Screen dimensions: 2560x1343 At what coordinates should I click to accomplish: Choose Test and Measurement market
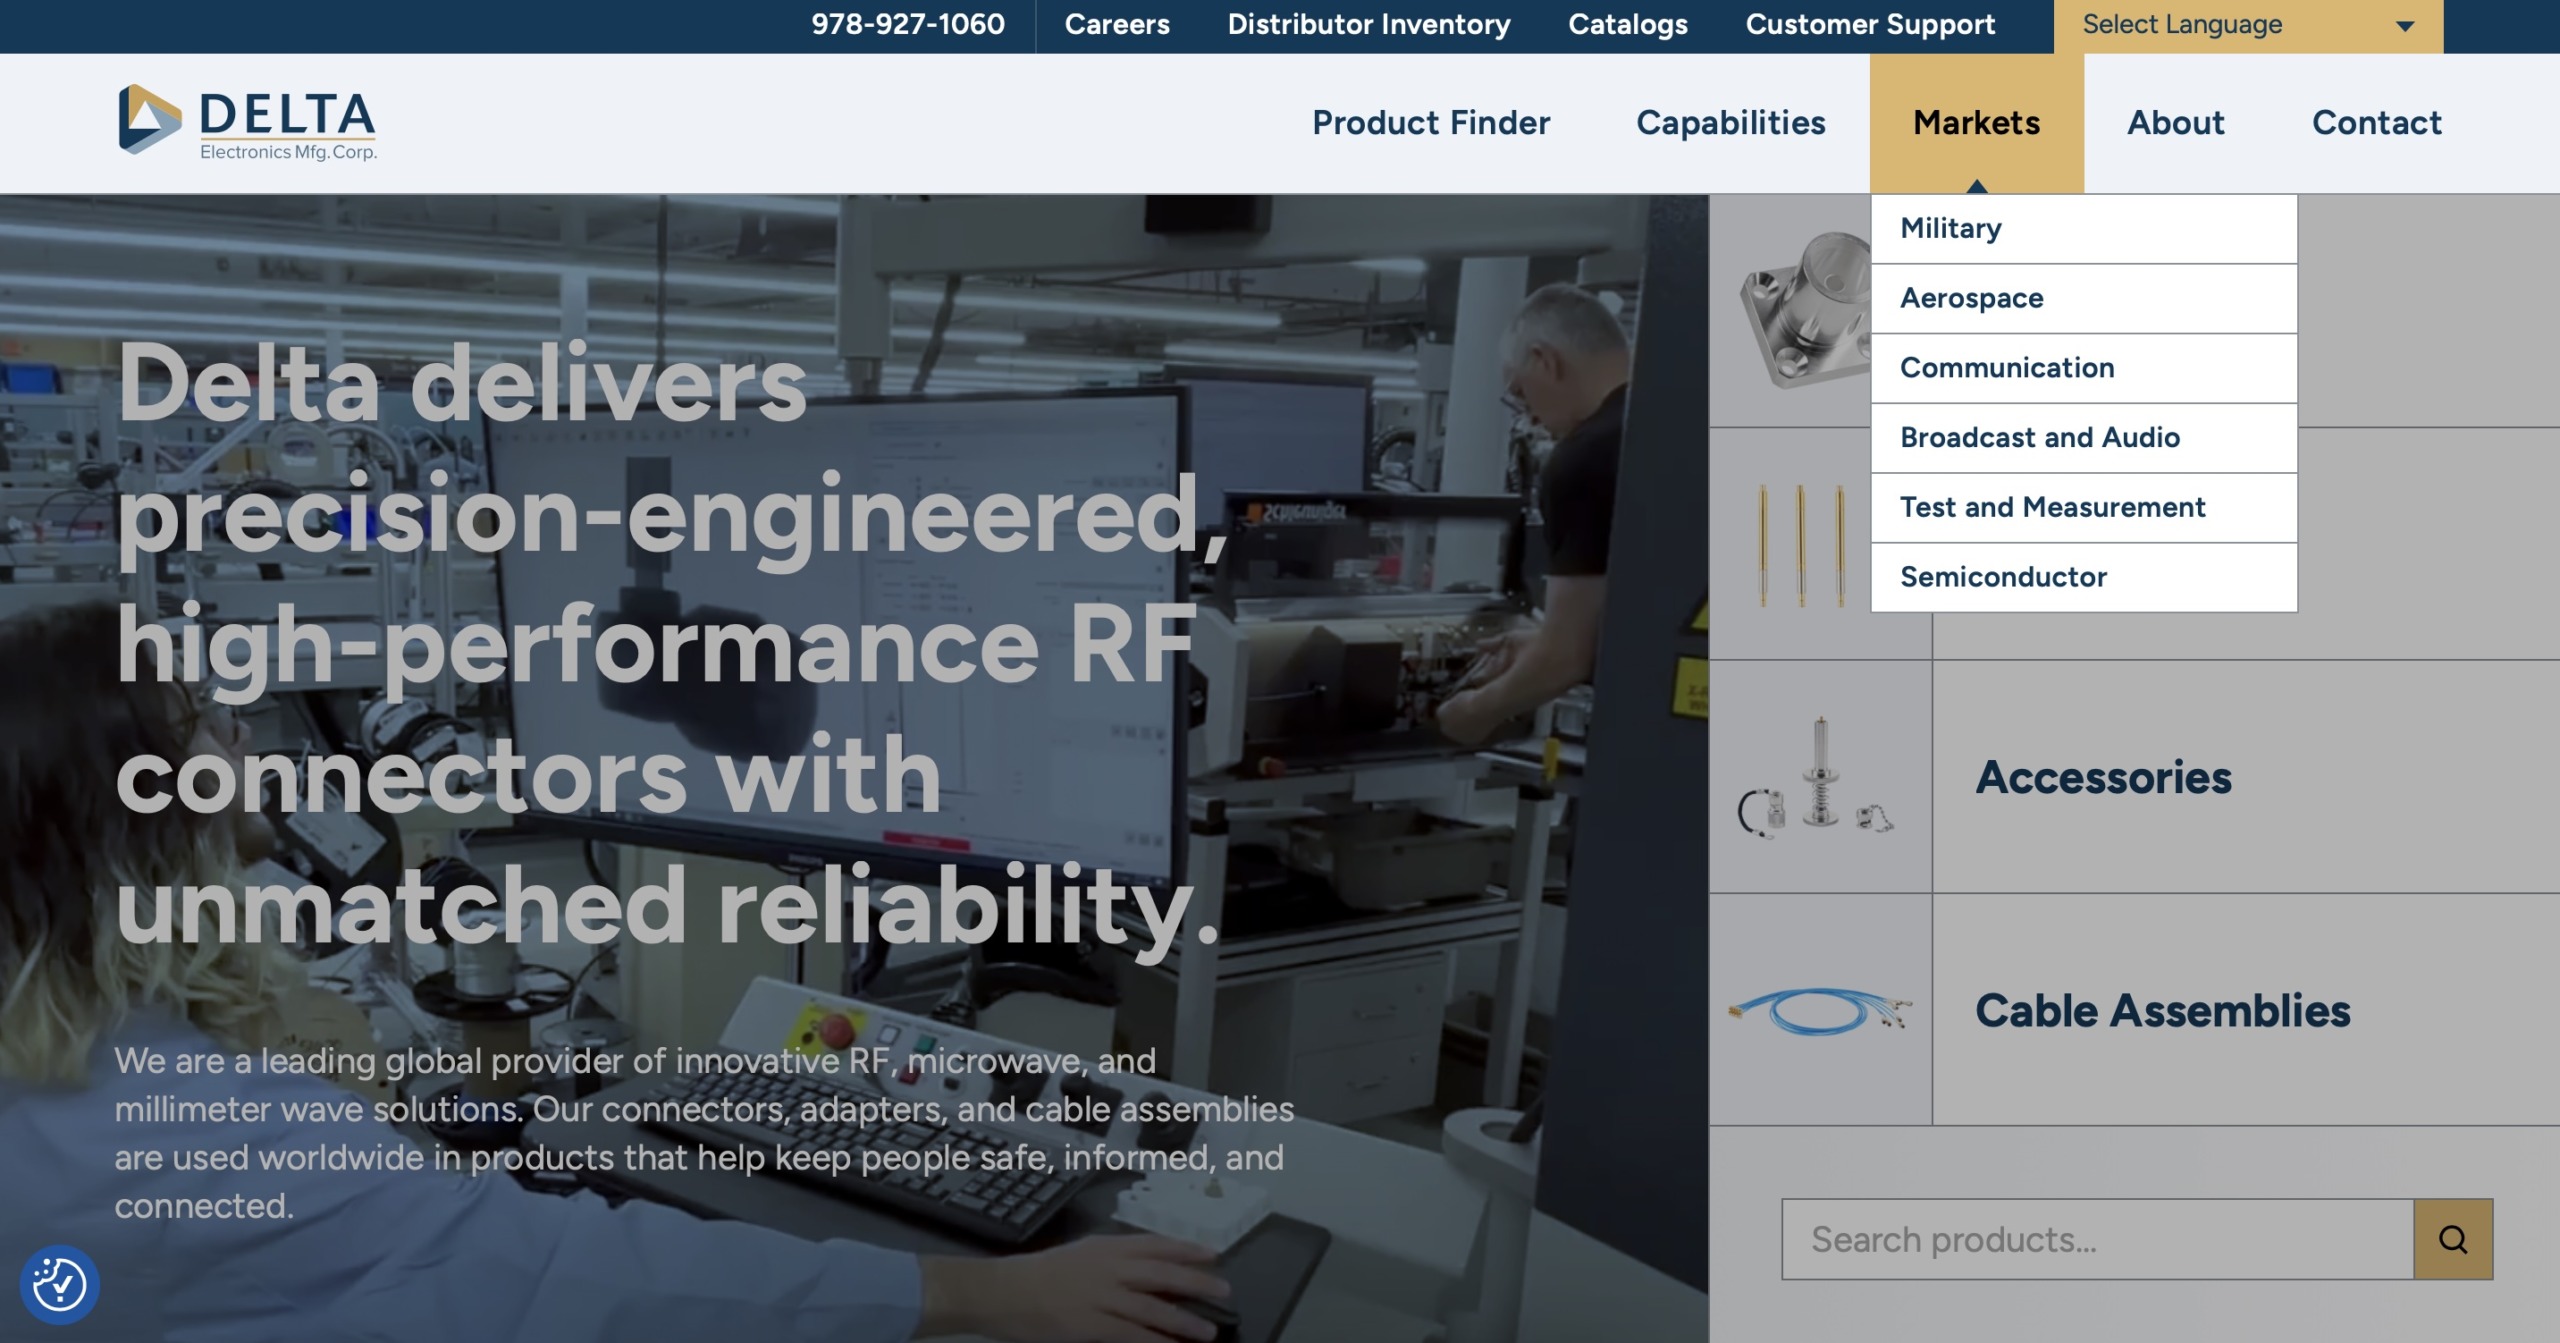click(2052, 507)
